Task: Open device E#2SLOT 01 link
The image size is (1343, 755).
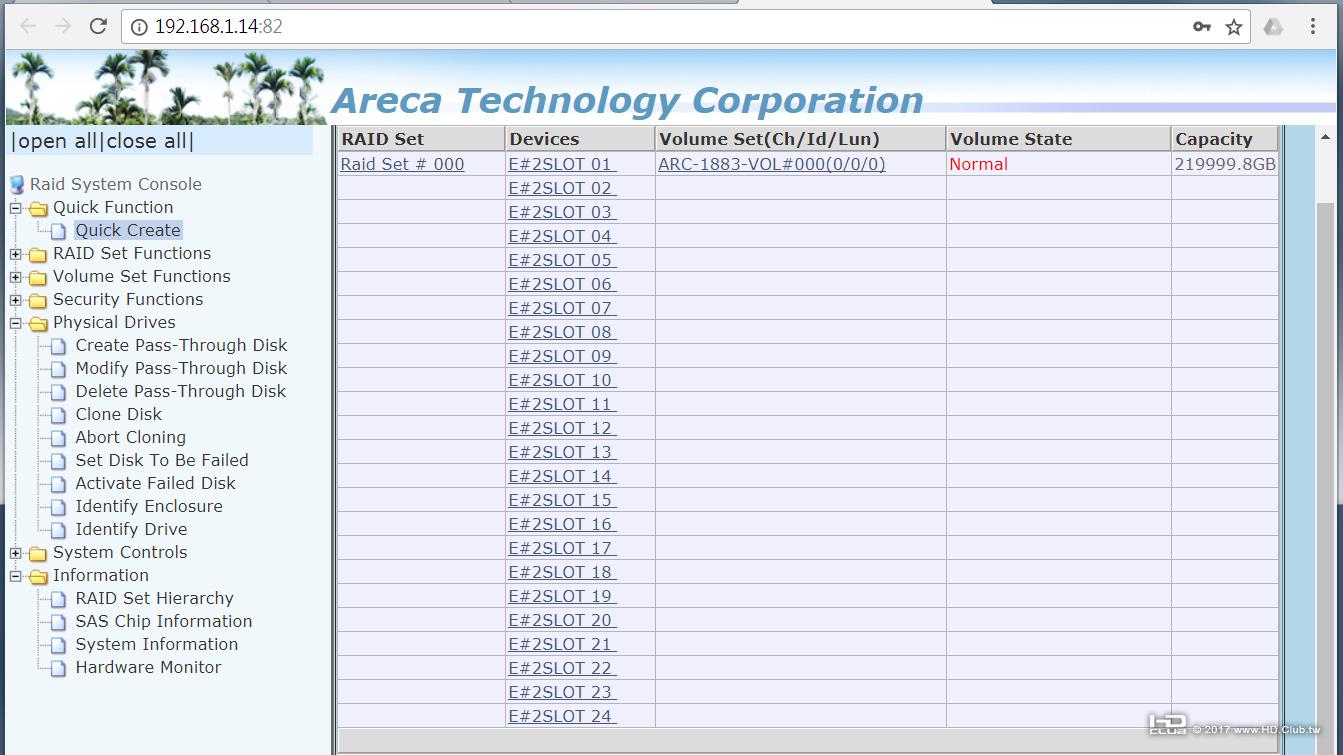Action: pyautogui.click(x=562, y=164)
